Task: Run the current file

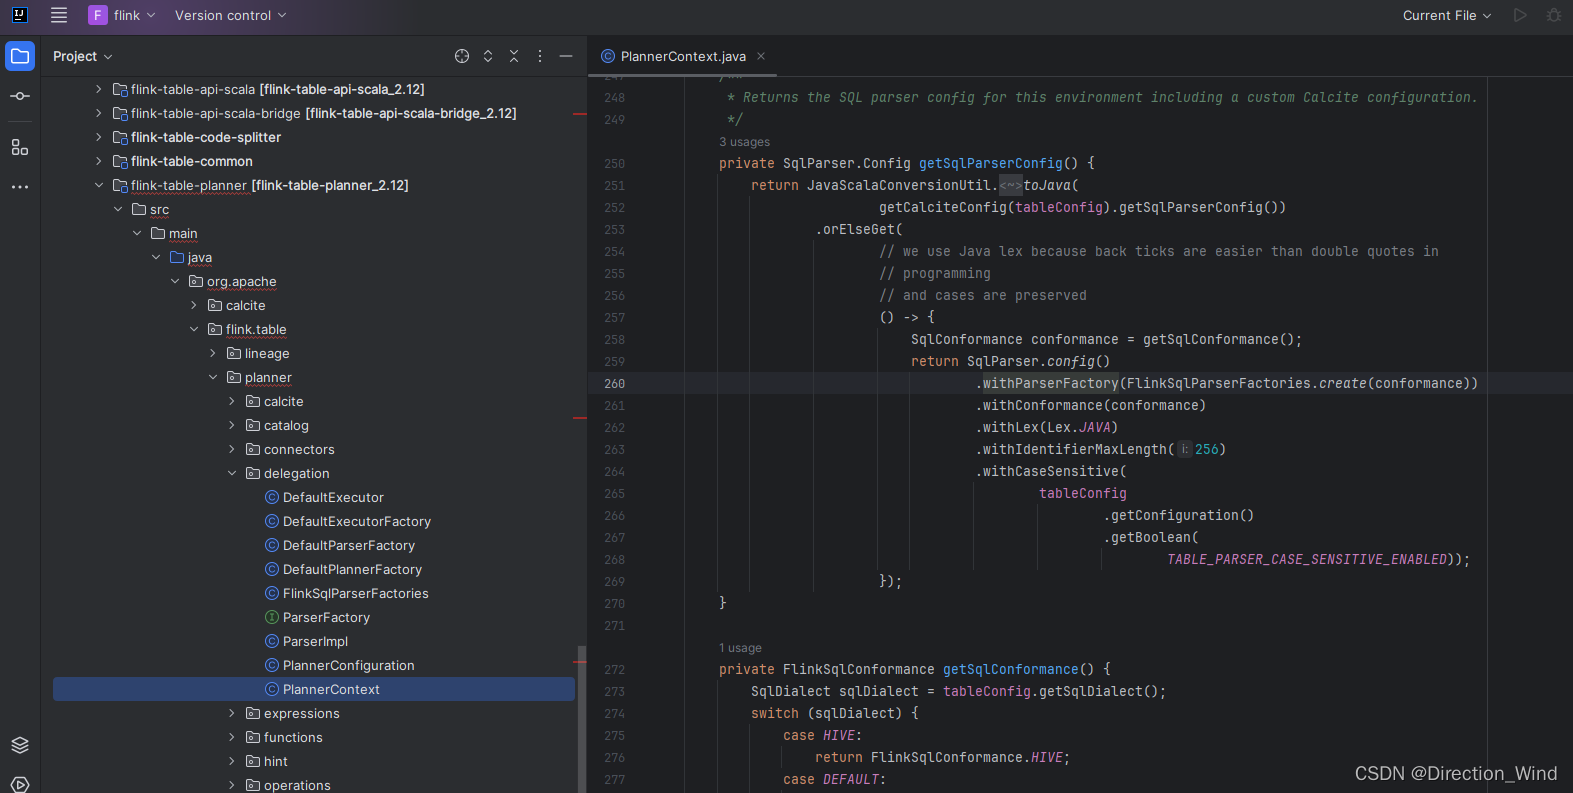Action: click(1520, 15)
